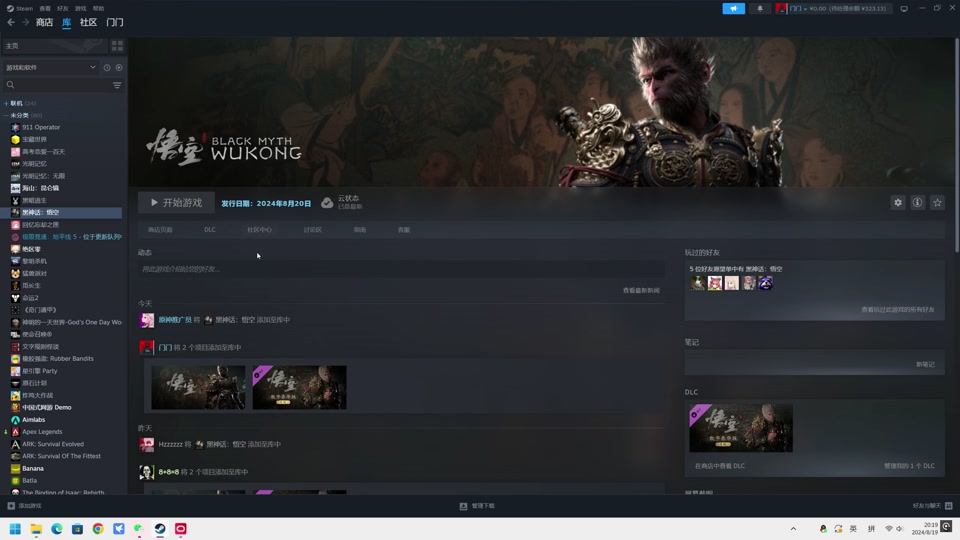Click the cloud status icon
The height and width of the screenshot is (540, 960).
(327, 203)
